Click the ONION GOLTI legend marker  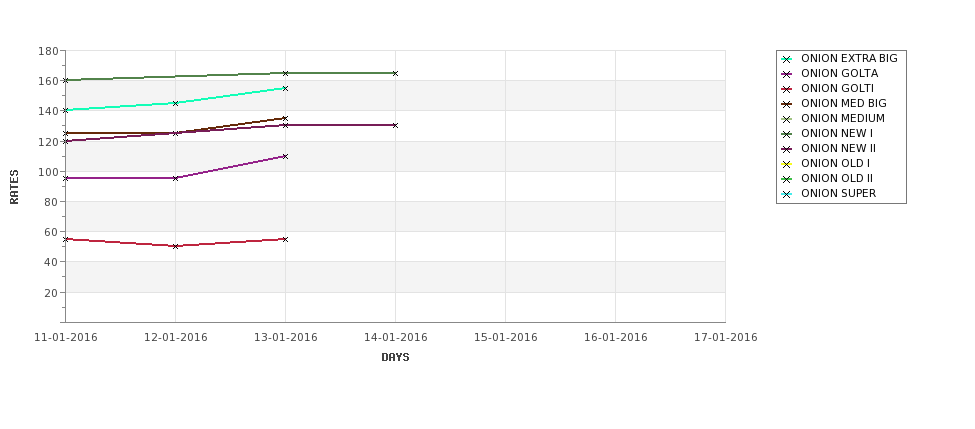pyautogui.click(x=787, y=89)
